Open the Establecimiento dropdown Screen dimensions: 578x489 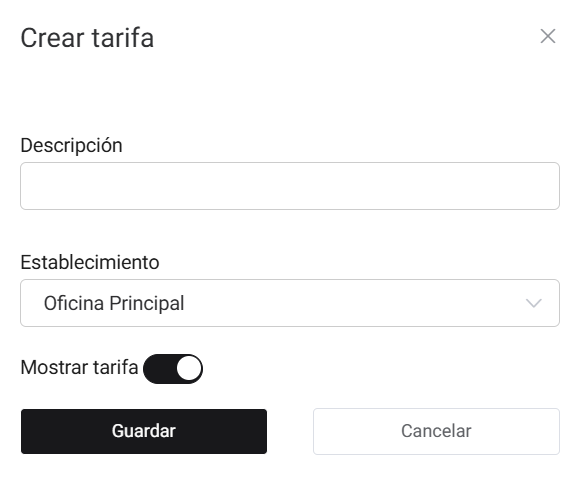[290, 303]
